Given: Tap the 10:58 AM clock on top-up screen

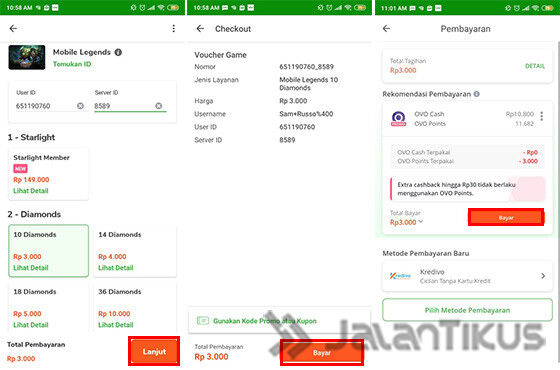Looking at the screenshot, I should point(19,8).
